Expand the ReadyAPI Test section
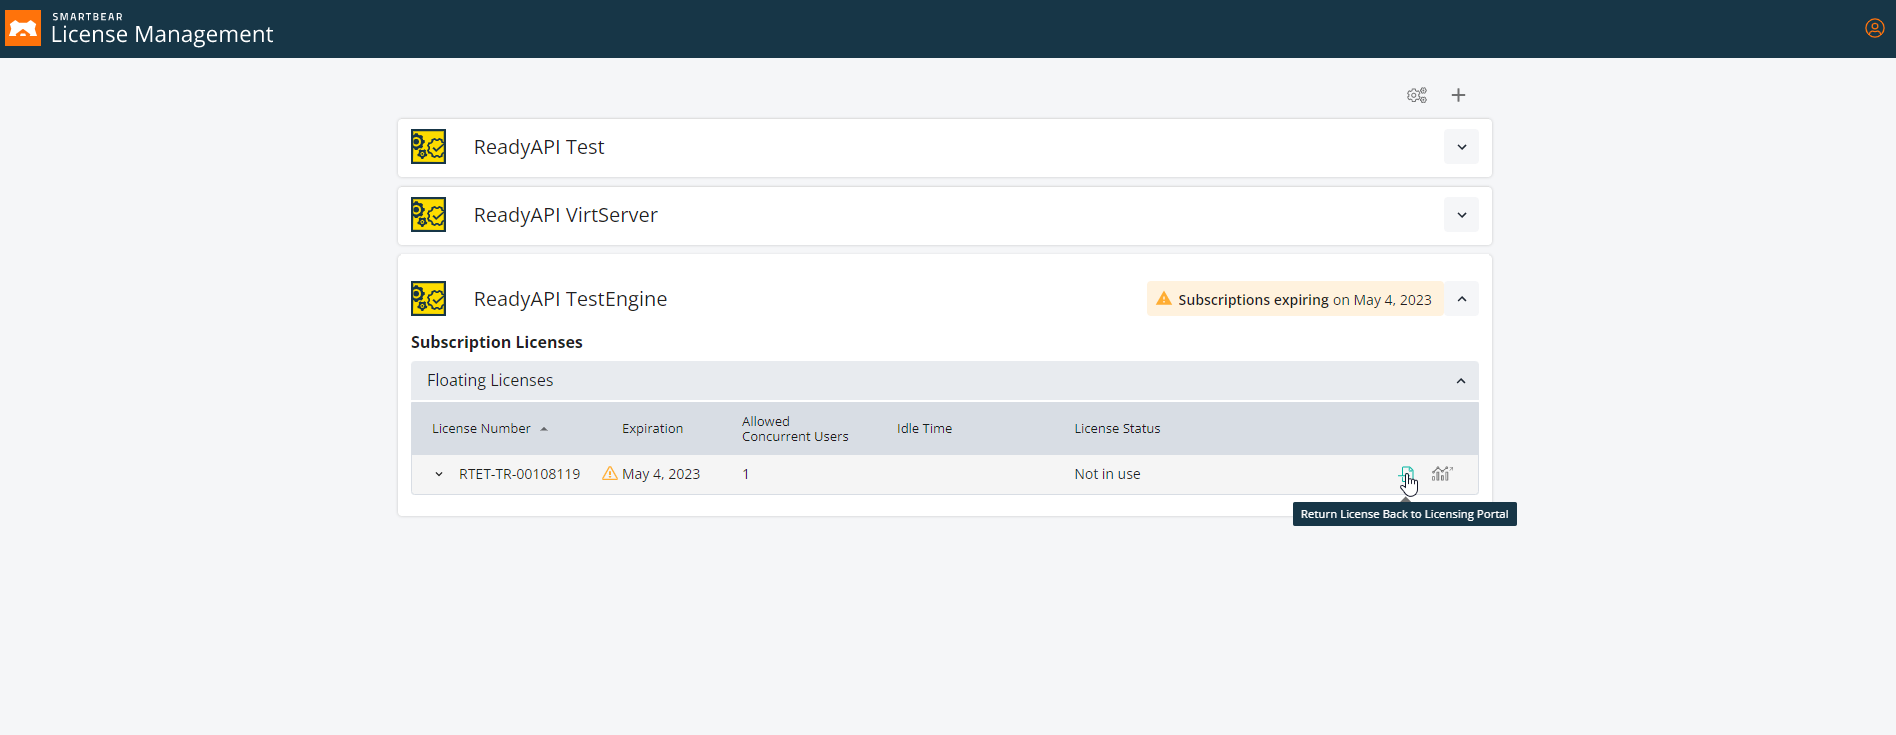1896x735 pixels. coord(1461,147)
